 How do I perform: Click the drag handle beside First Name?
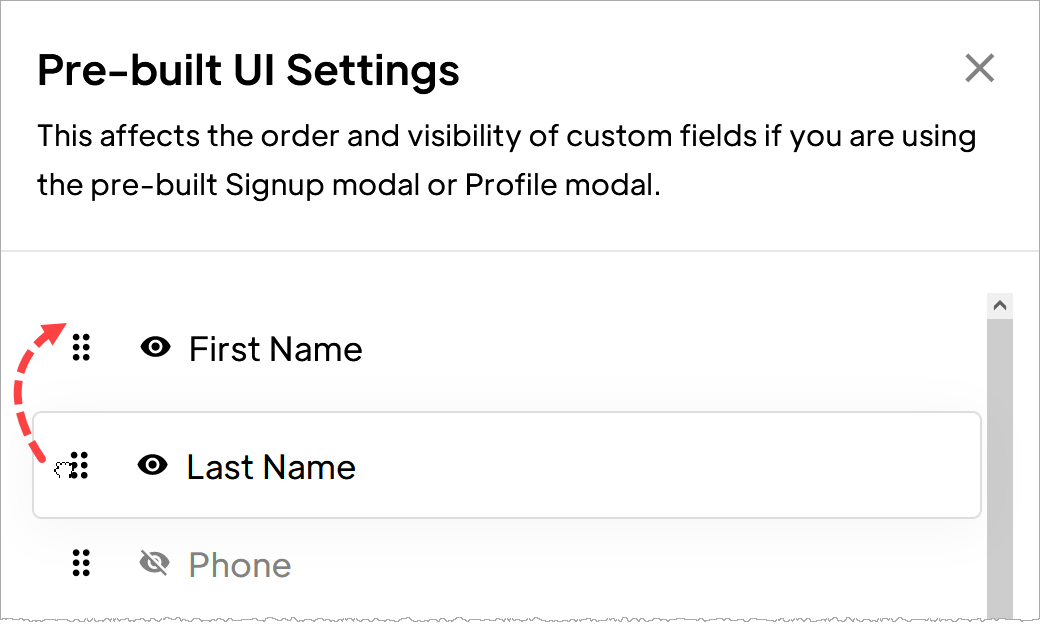pyautogui.click(x=81, y=348)
